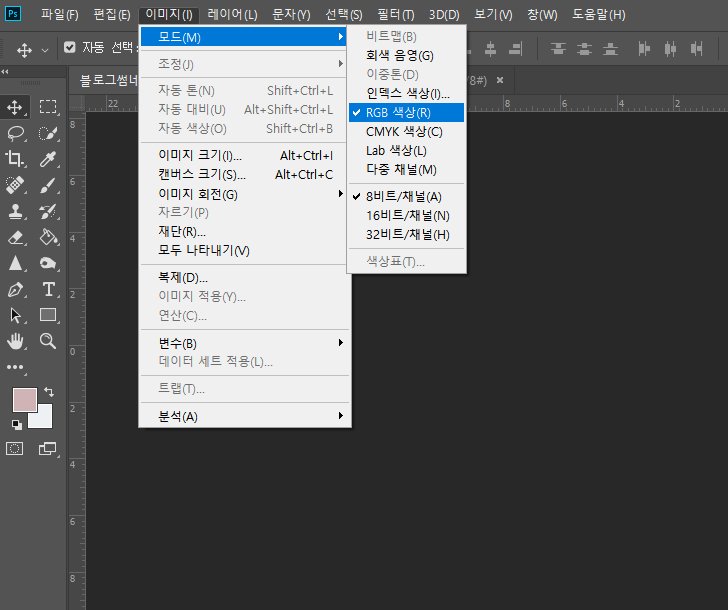
Task: Select the Hand tool
Action: (x=16, y=341)
